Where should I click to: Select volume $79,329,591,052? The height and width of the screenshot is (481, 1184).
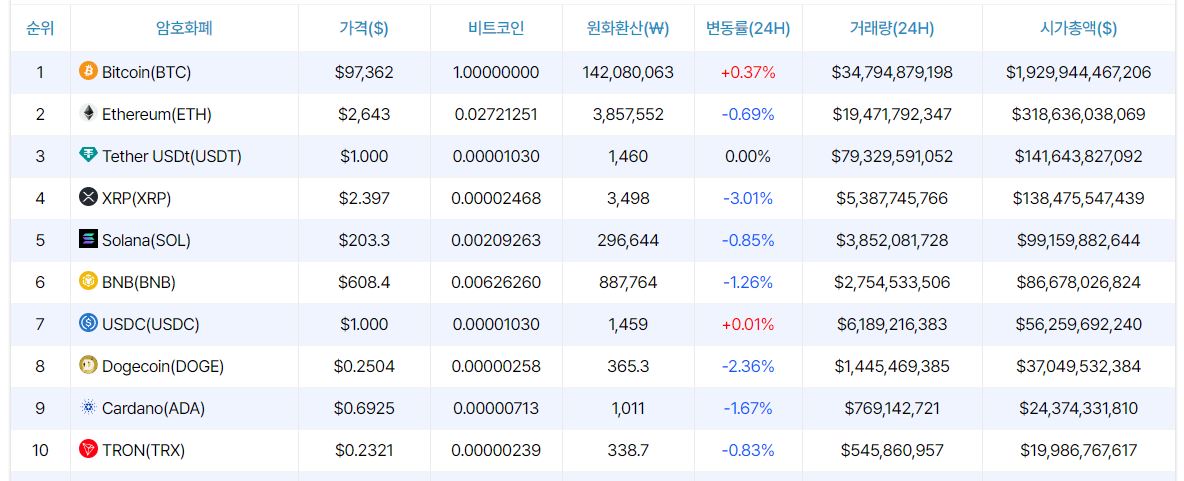[892, 157]
